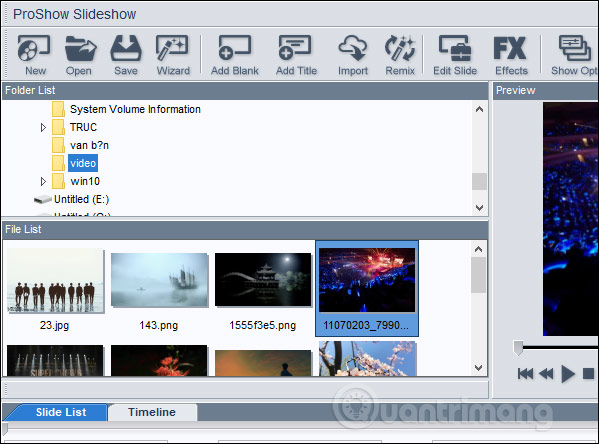Screen dimensions: 599x444
Task: Click the 23.jpg file name label
Action: click(54, 325)
